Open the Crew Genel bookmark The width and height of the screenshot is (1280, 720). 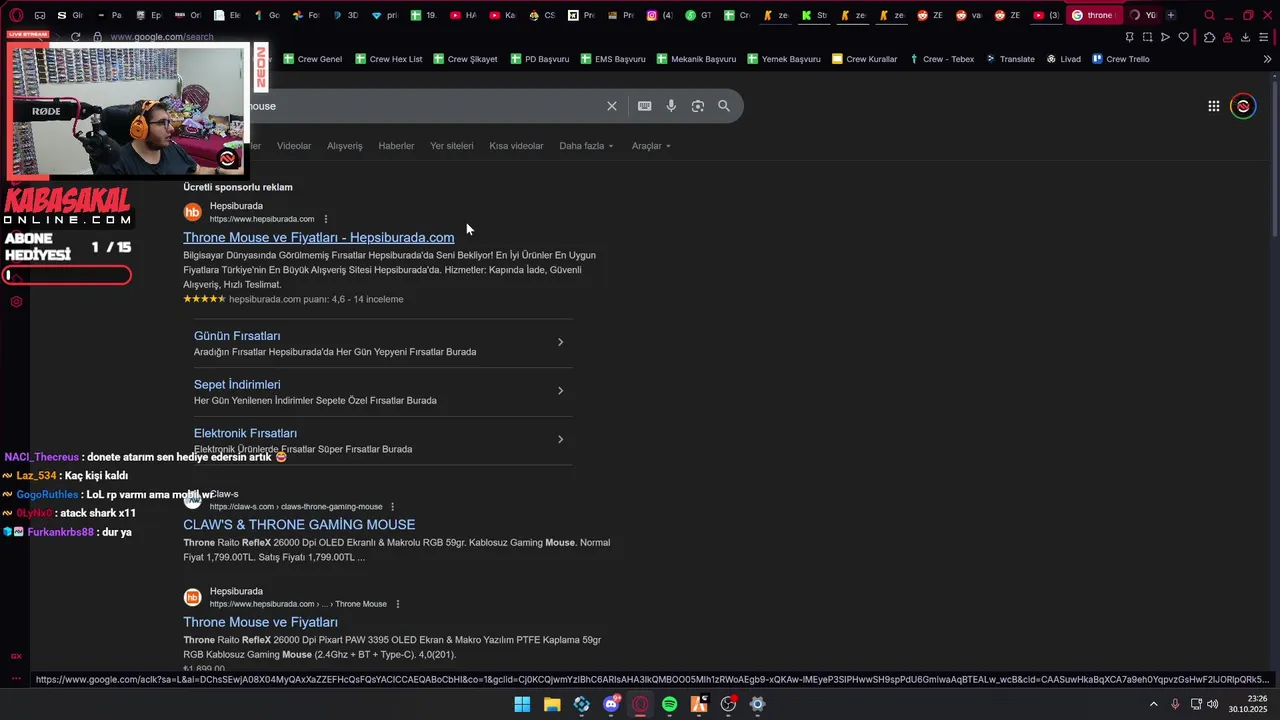tap(312, 59)
